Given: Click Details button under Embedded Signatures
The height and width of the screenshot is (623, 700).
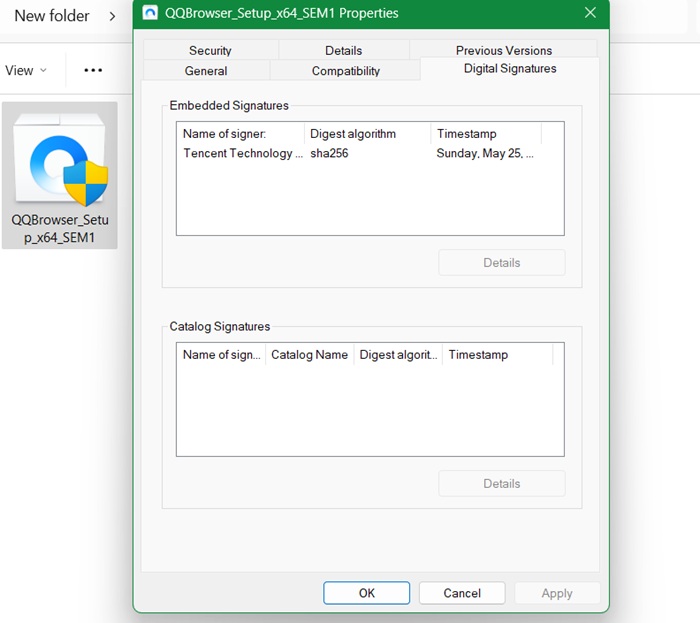Looking at the screenshot, I should click(502, 262).
